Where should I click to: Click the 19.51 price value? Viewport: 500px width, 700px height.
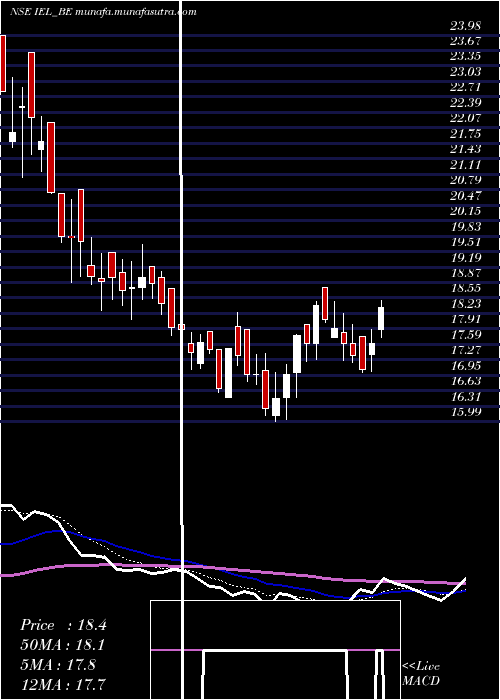(466, 242)
